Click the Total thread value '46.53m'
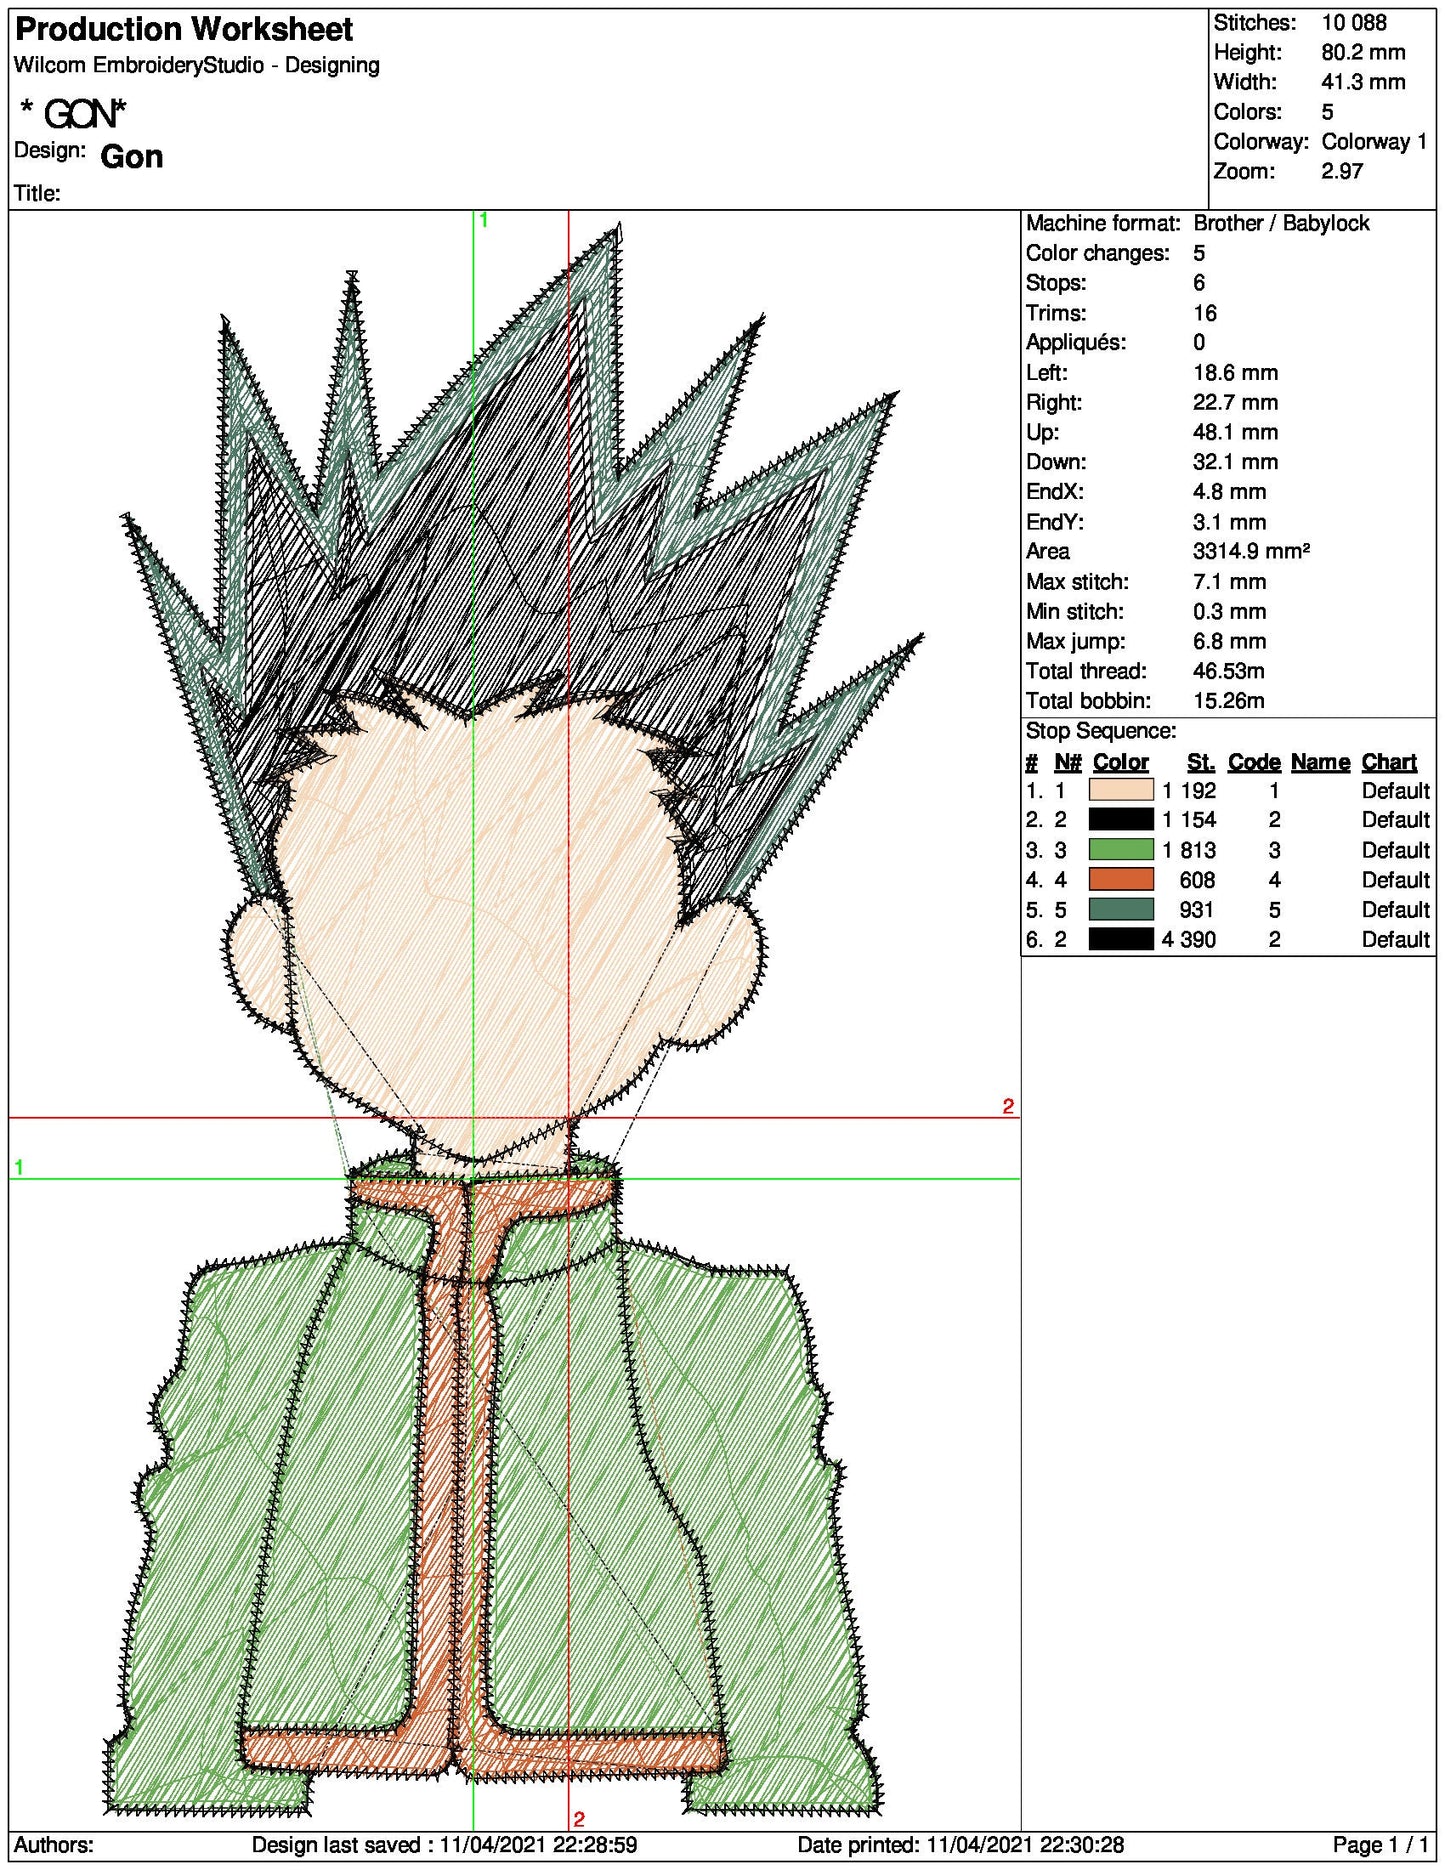This screenshot has width=1445, height=1870. pos(1229,671)
